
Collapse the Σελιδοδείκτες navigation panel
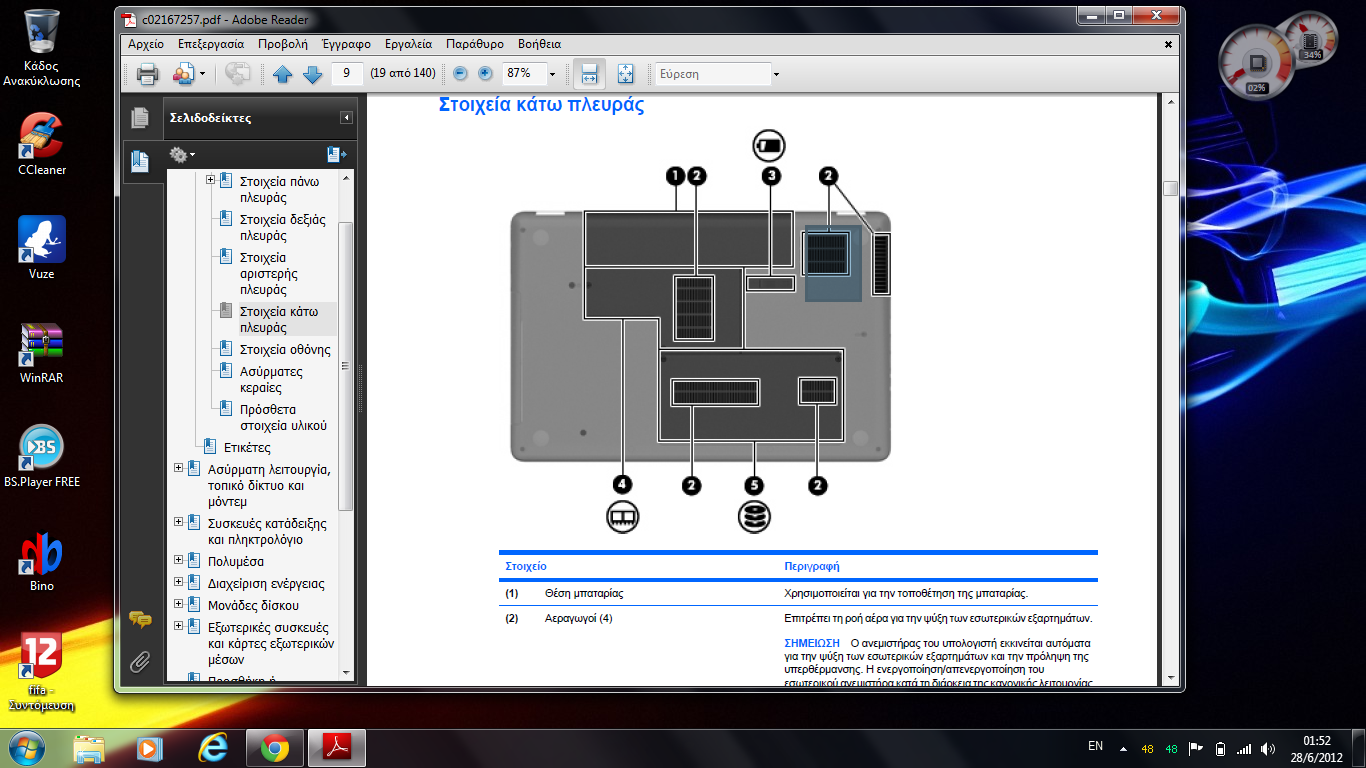pos(346,118)
